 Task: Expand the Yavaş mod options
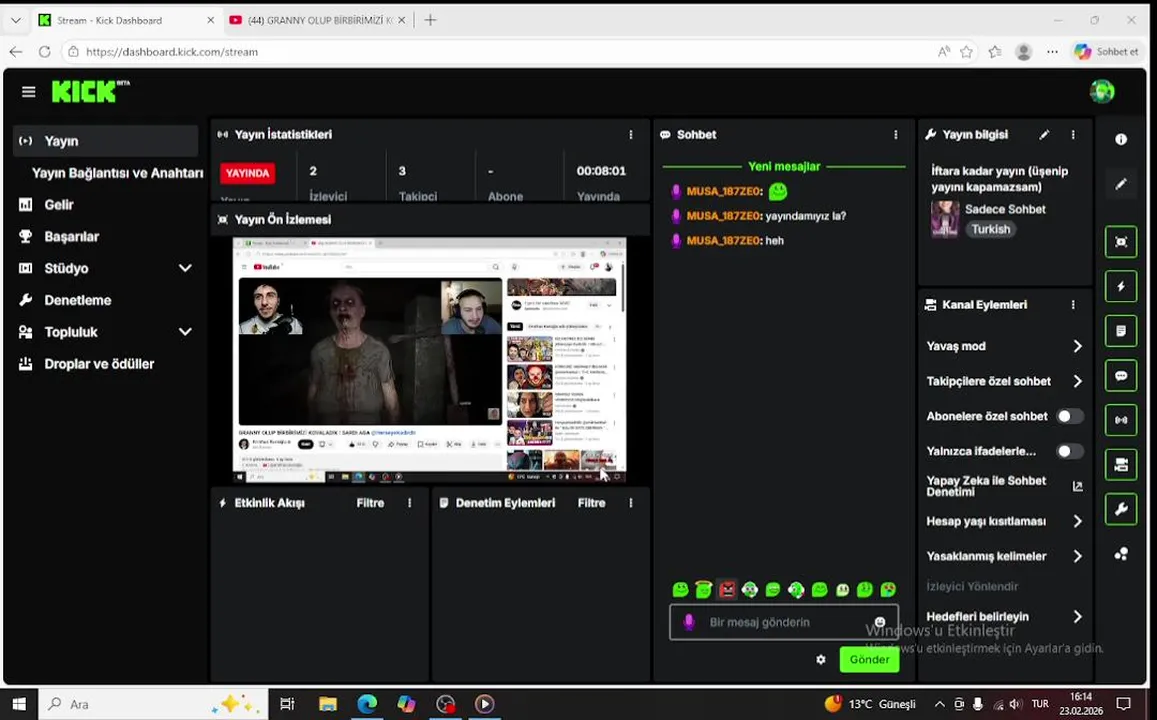click(x=1077, y=346)
